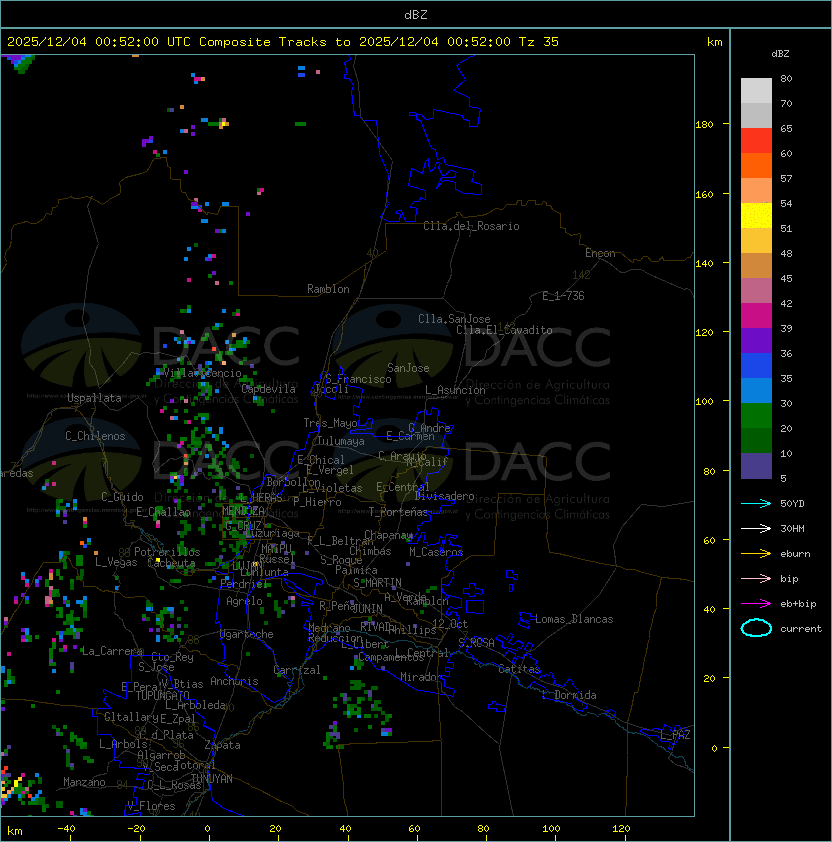
Task: Click the Clla.del_Rosario location label
Action: pos(471,226)
